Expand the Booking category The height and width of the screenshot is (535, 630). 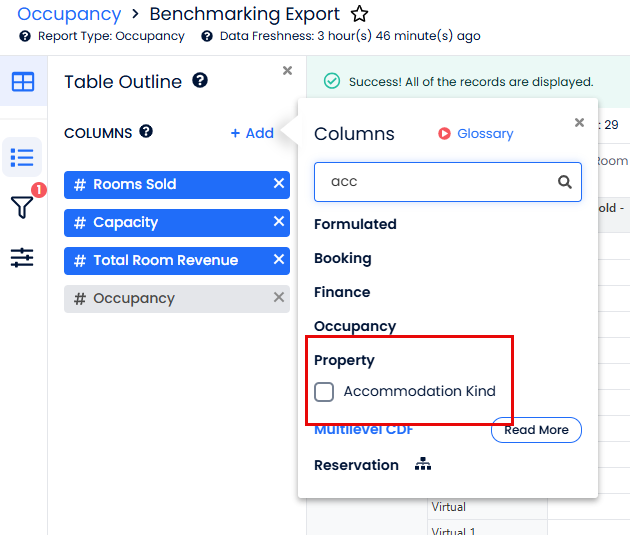click(342, 258)
